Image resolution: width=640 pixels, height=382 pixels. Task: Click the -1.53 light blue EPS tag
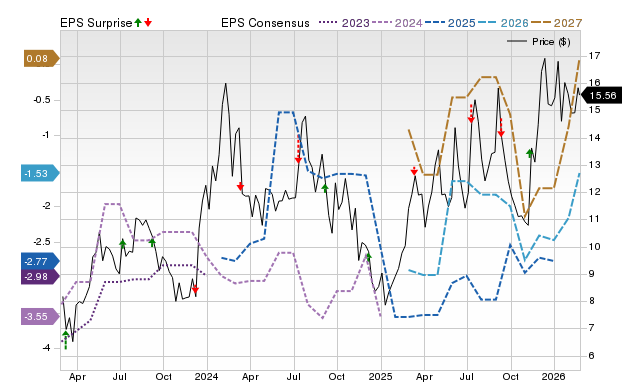(40, 173)
